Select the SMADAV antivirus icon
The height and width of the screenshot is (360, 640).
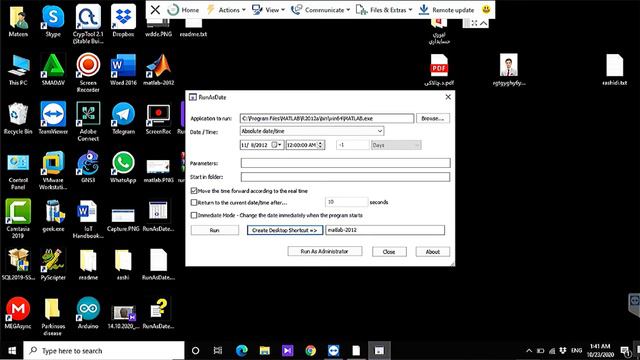tap(53, 69)
